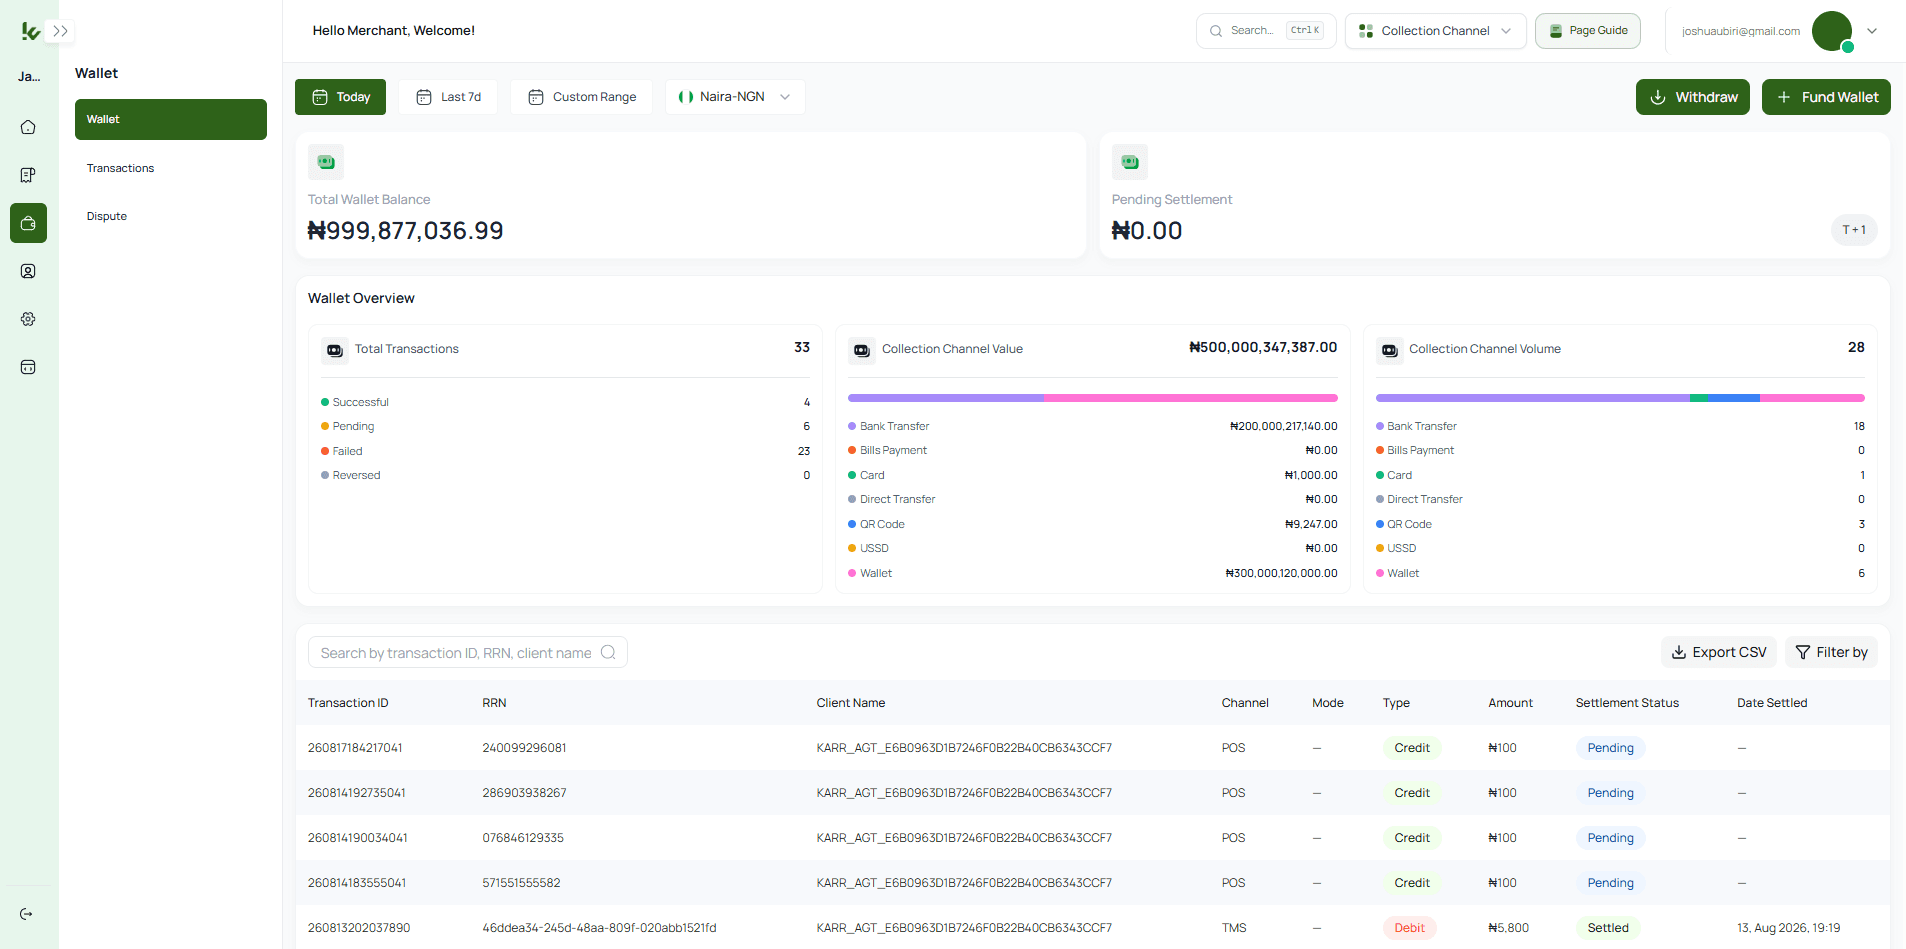Click the Collection Channel Value progress bar
The width and height of the screenshot is (1906, 949).
(1093, 398)
